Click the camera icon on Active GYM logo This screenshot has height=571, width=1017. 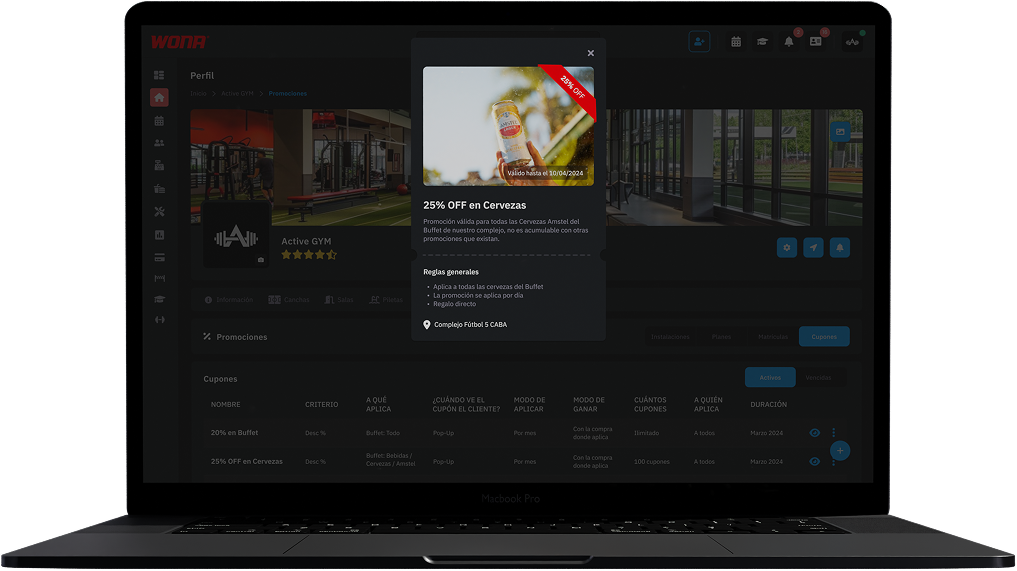[261, 260]
